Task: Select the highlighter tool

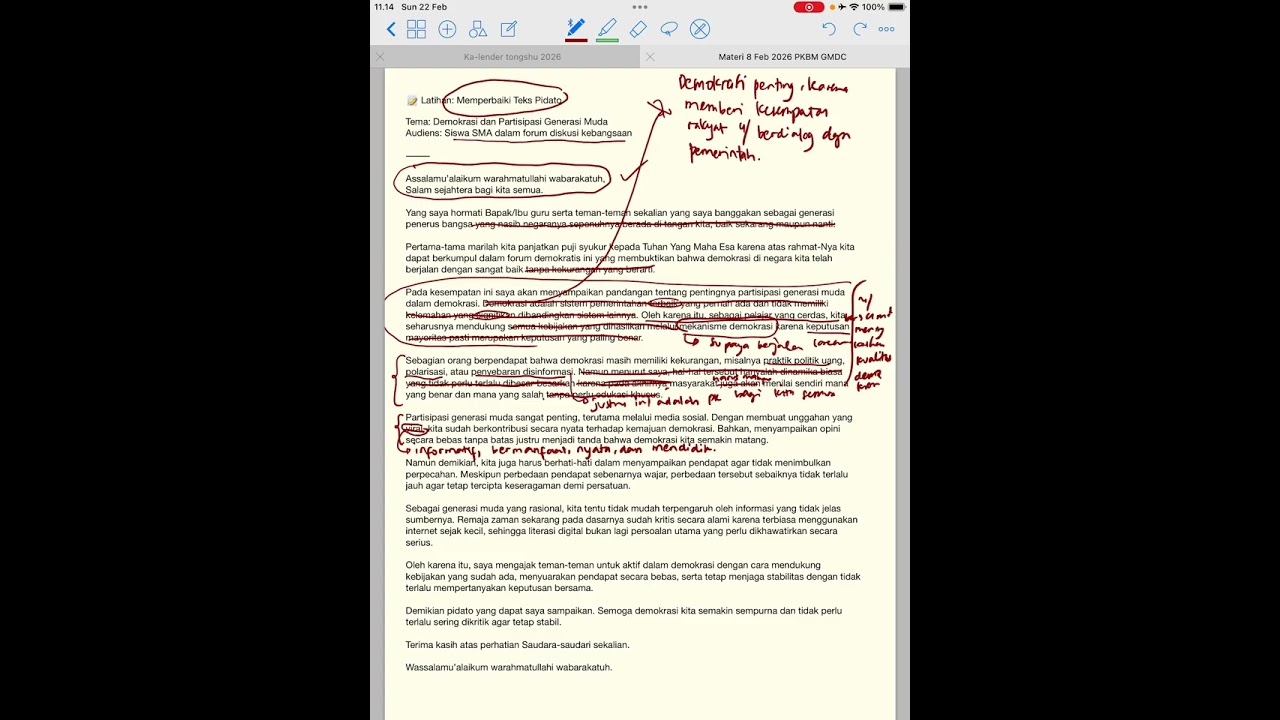Action: [607, 27]
